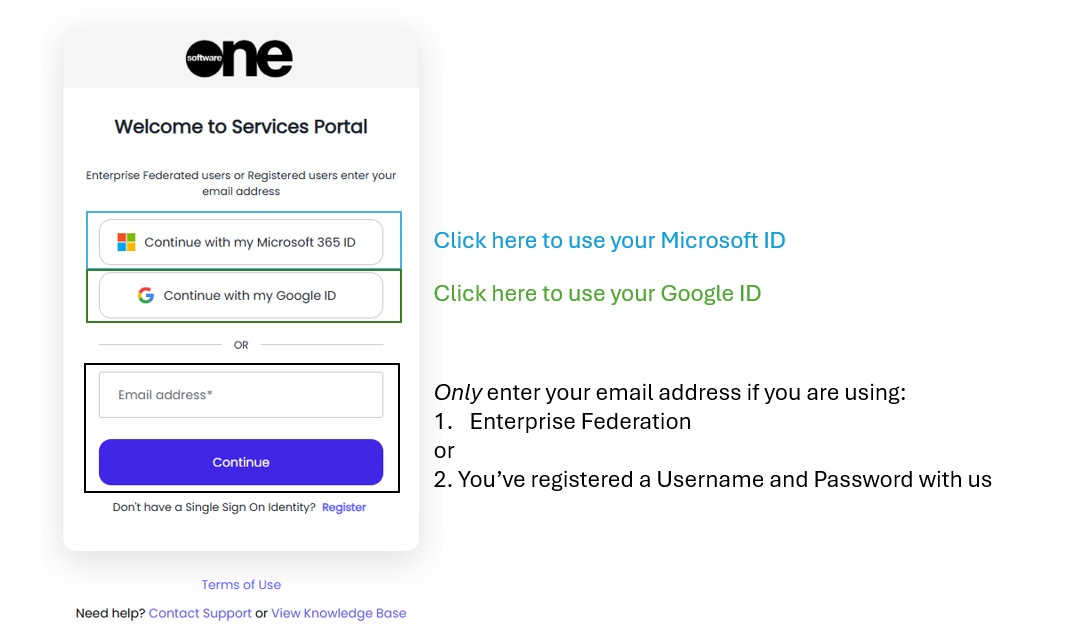This screenshot has height=643, width=1069.
Task: Follow the Contact Support link
Action: pyautogui.click(x=200, y=613)
